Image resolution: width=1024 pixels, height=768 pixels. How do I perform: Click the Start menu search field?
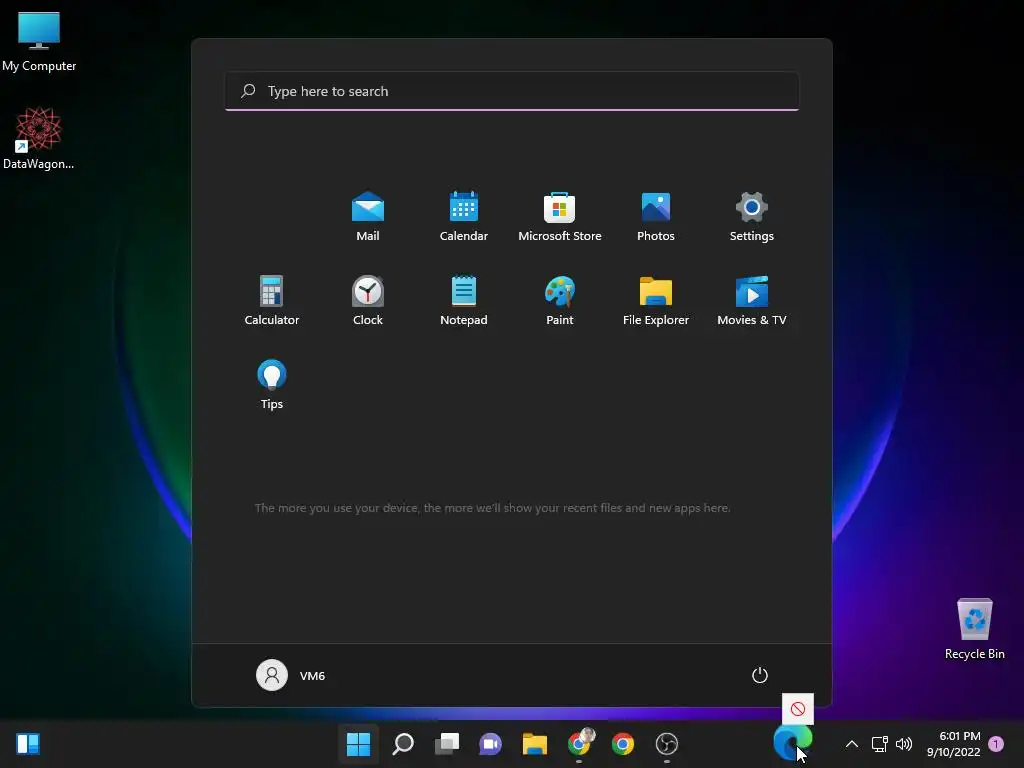[x=512, y=91]
